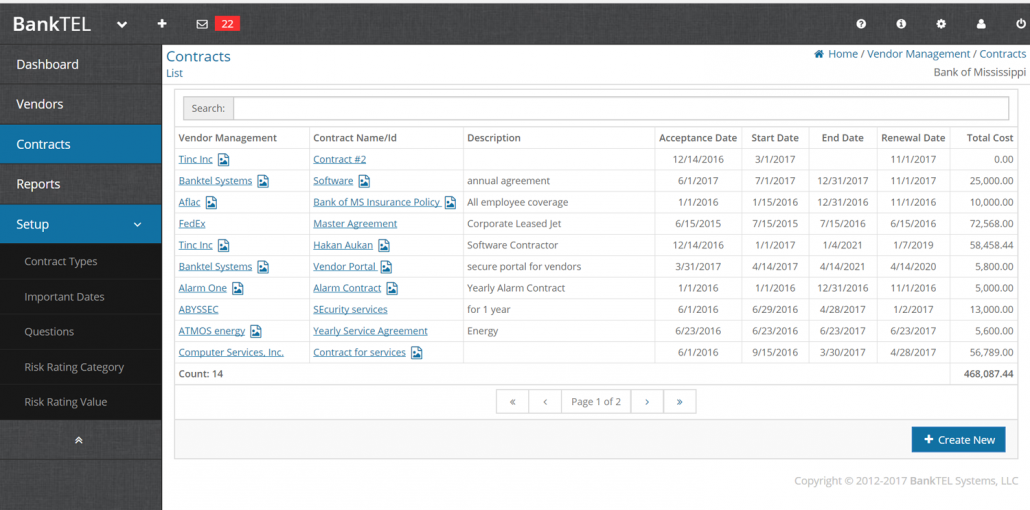Click the info circle icon

click(x=901, y=24)
